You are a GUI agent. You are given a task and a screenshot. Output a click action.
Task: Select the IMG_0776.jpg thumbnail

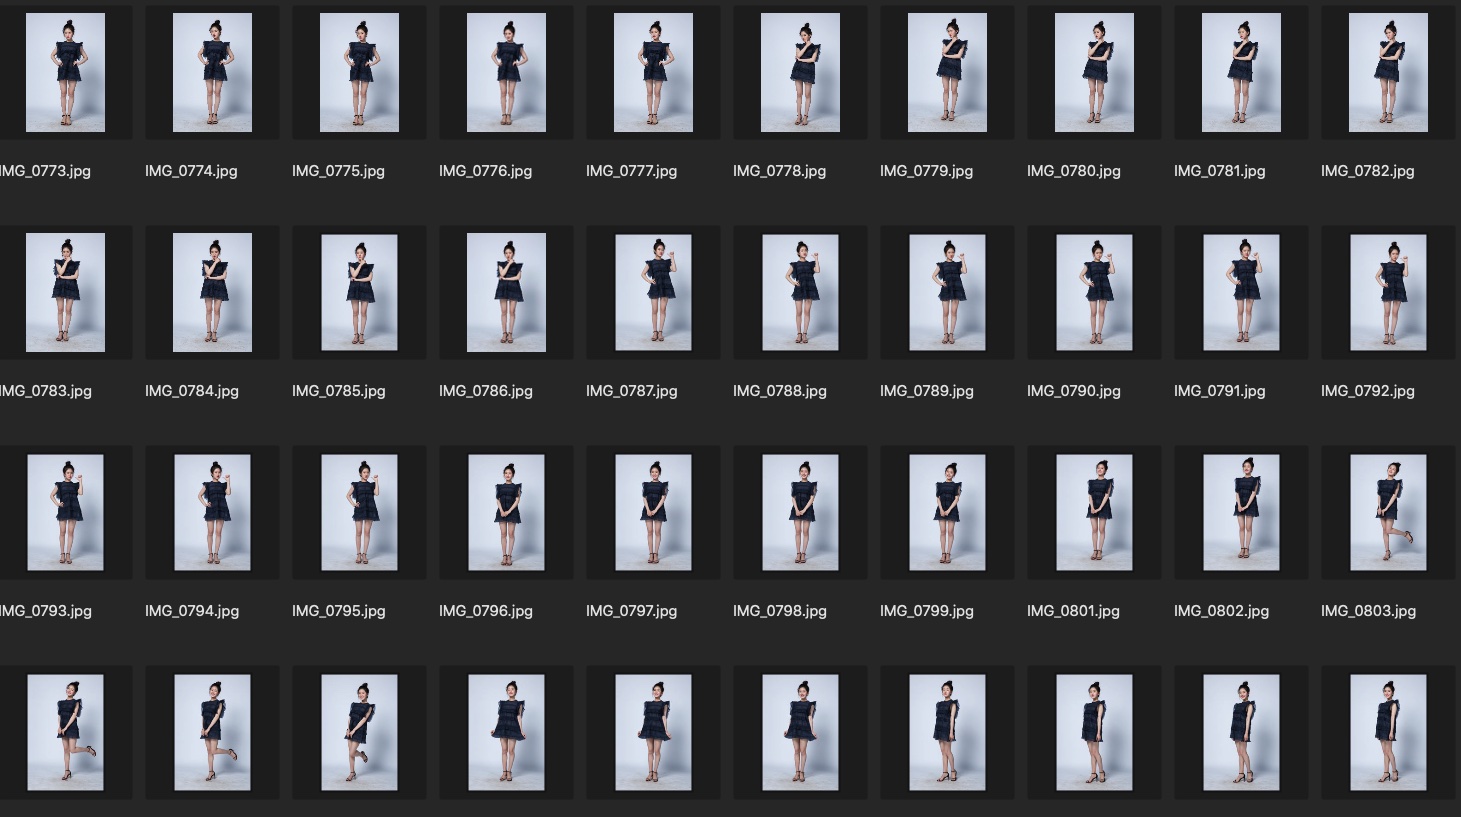tap(506, 72)
